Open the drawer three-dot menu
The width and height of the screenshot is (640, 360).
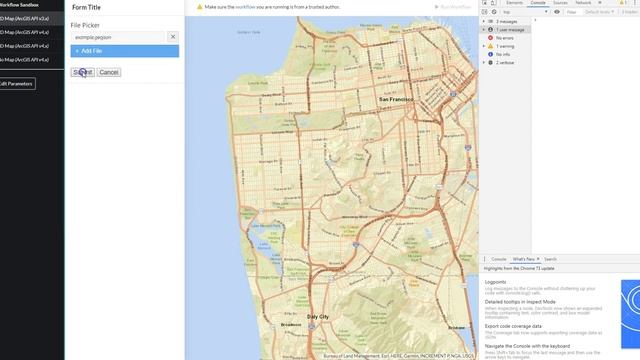484,259
